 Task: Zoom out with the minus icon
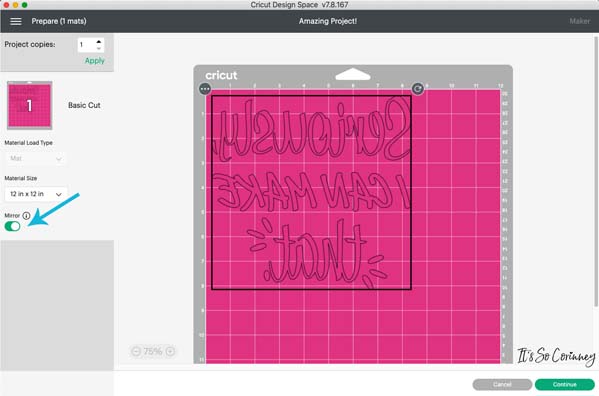point(136,351)
